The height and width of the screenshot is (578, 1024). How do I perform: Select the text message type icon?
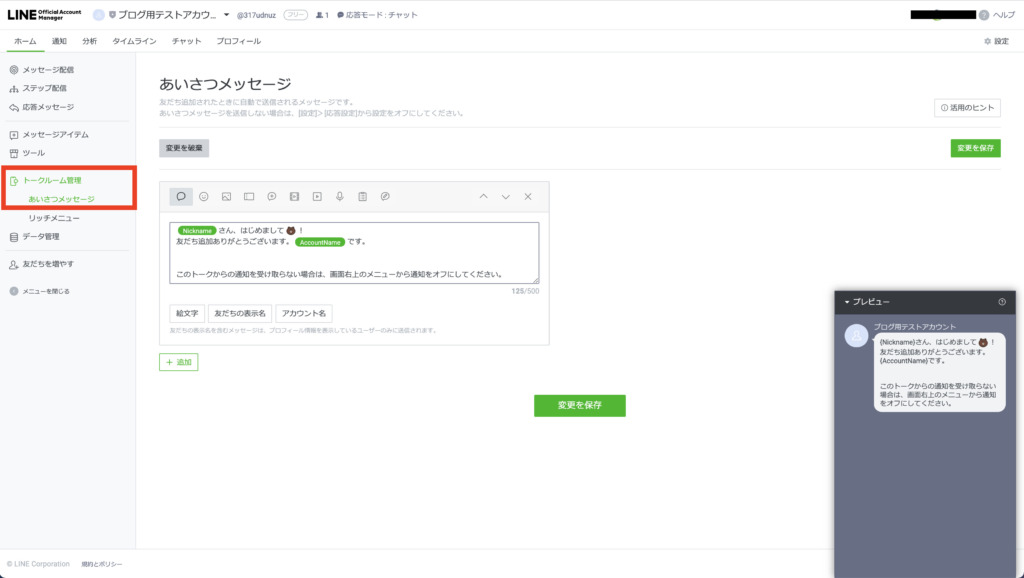[x=181, y=197]
